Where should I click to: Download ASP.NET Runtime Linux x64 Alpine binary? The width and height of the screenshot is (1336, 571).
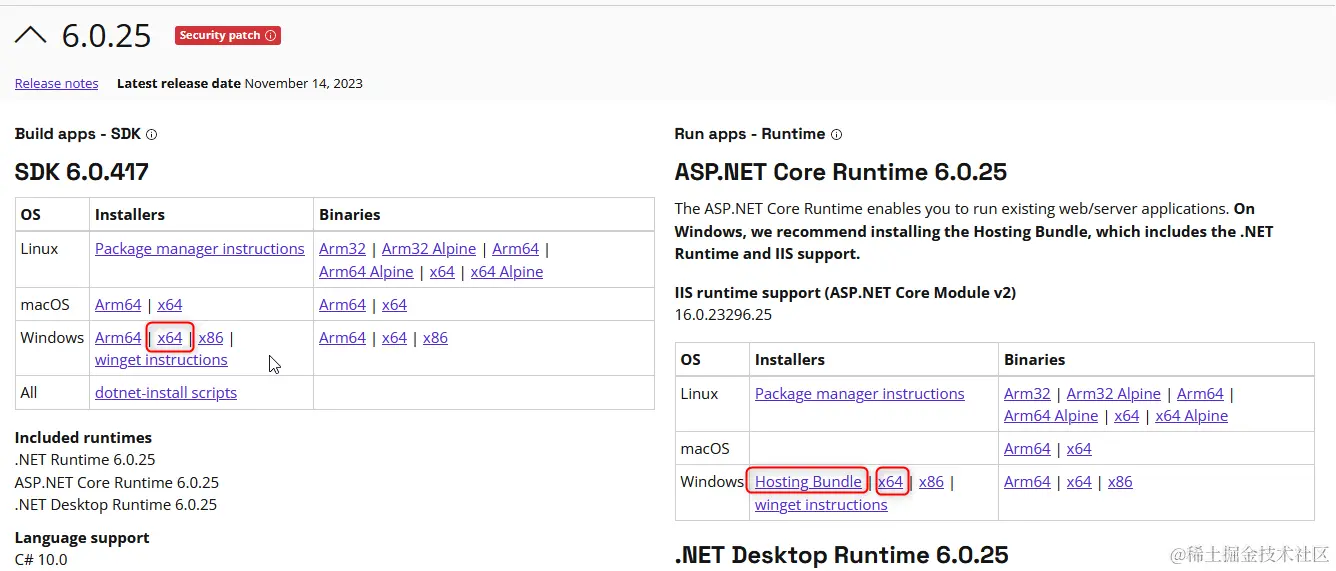point(1192,416)
